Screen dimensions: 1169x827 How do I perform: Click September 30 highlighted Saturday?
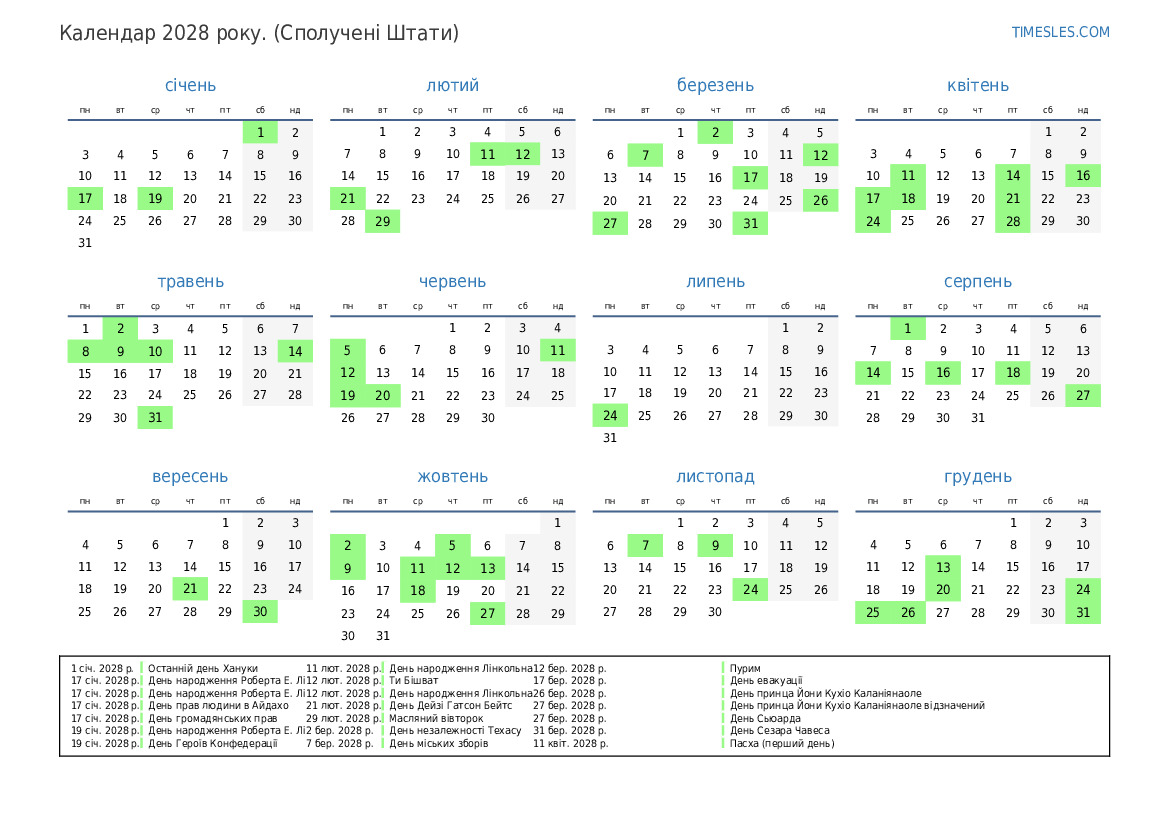[260, 612]
